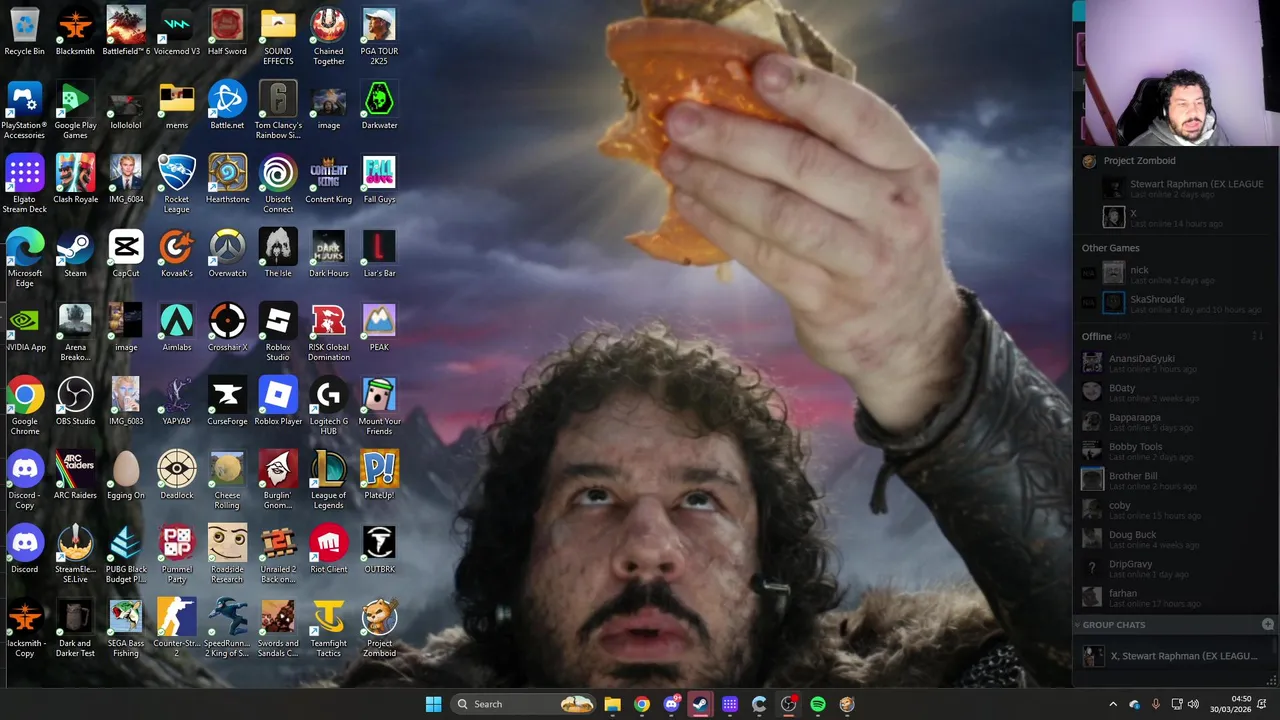Open File Explorer from the taskbar
Viewport: 1280px width, 720px height.
(612, 704)
